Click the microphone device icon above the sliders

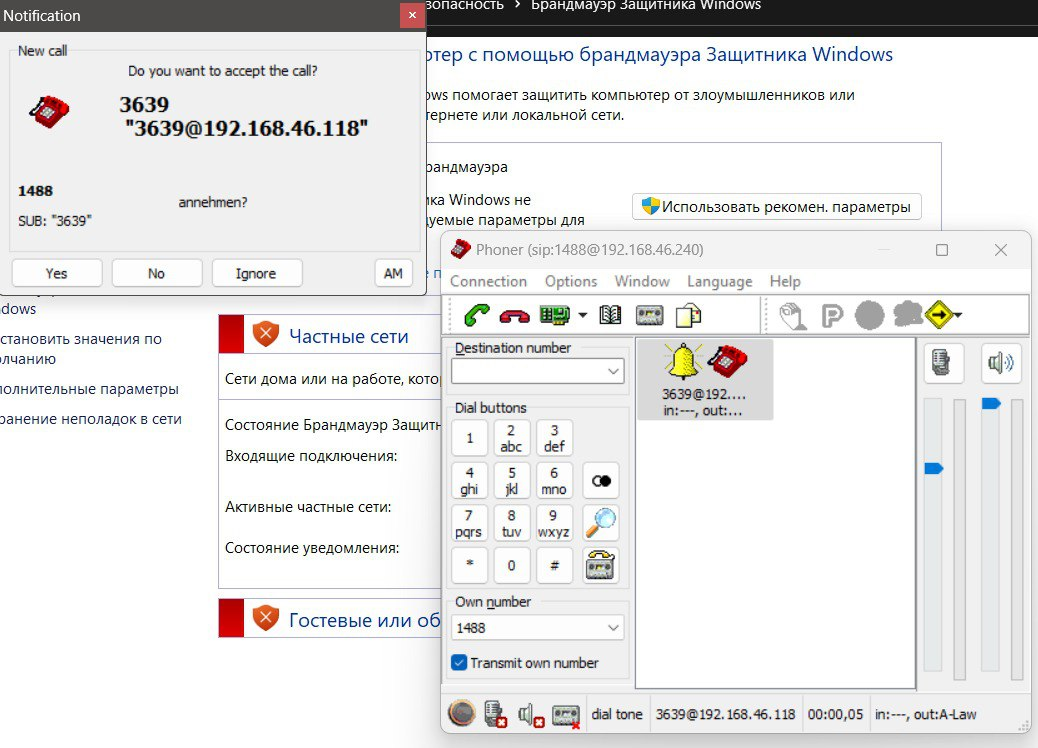tap(942, 363)
